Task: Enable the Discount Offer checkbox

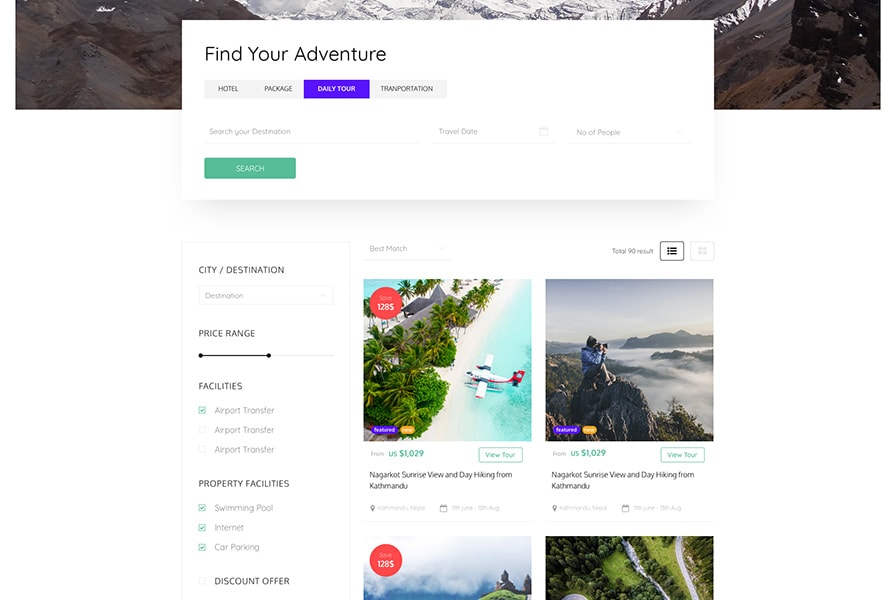Action: [202, 581]
